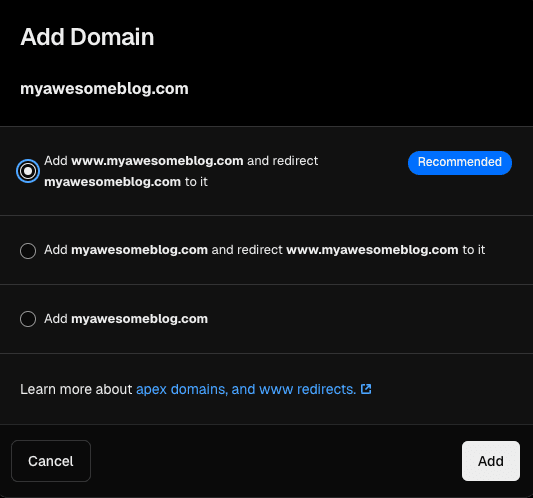The image size is (533, 498).
Task: Click the 'Add Domain' dialog title
Action: [x=87, y=37]
